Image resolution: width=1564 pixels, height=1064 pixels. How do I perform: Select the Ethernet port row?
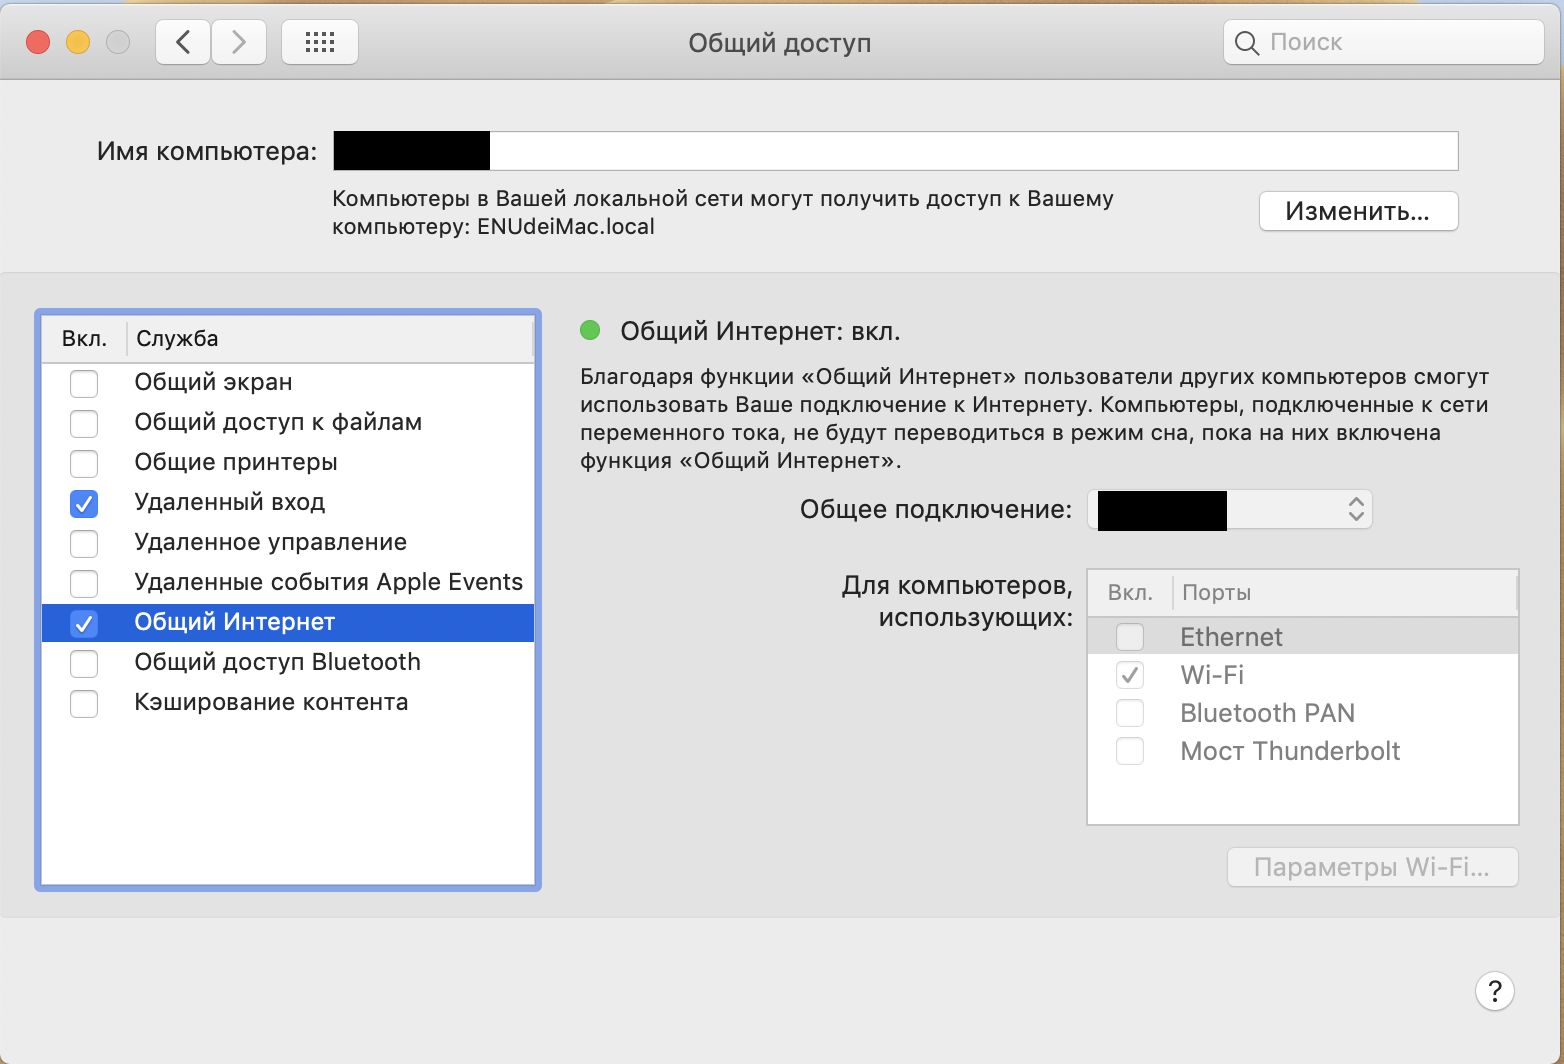1303,636
